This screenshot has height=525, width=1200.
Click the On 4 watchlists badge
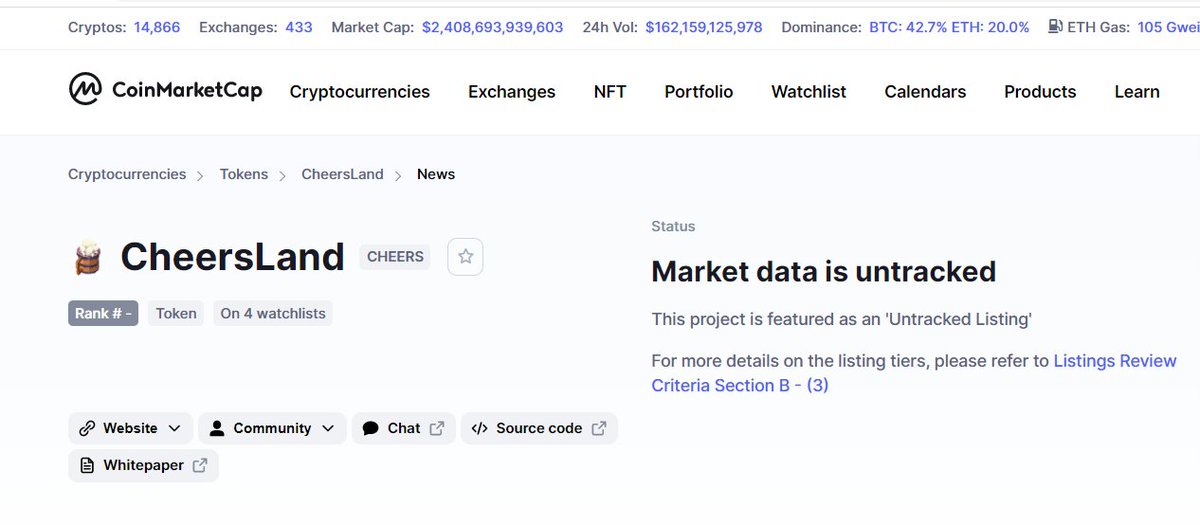point(273,313)
